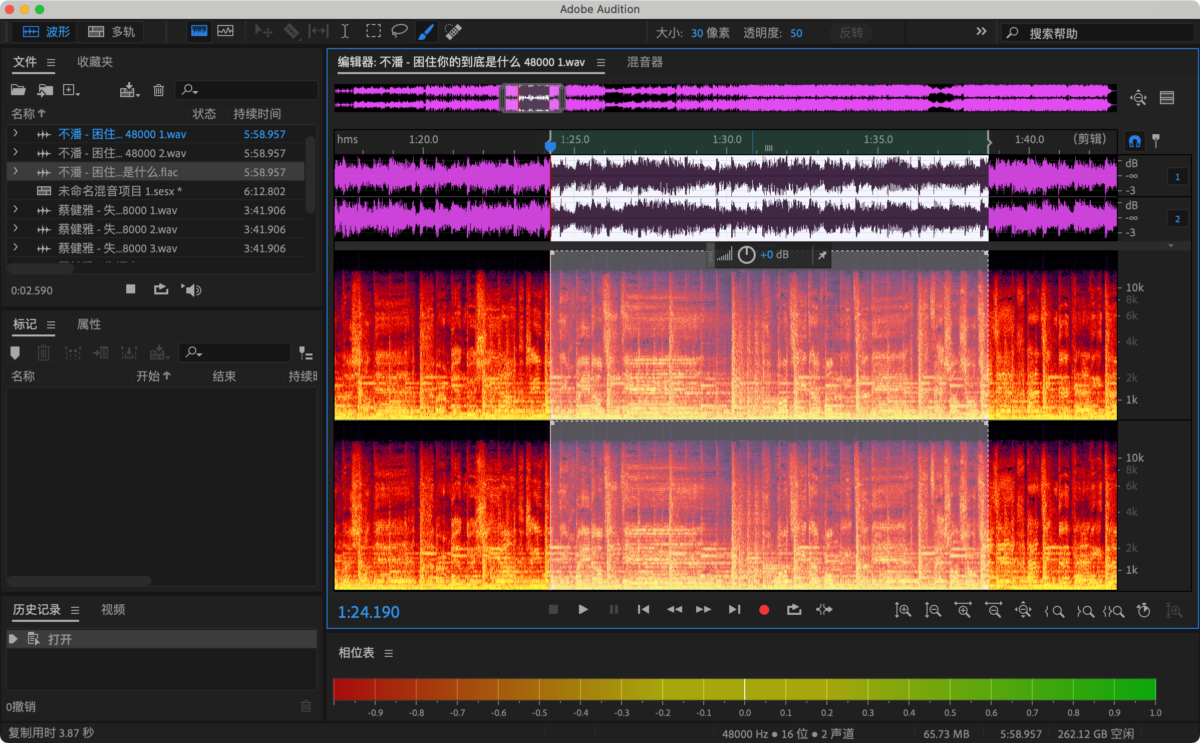This screenshot has width=1200, height=743.
Task: Click Zoom In Time icon
Action: 963,610
